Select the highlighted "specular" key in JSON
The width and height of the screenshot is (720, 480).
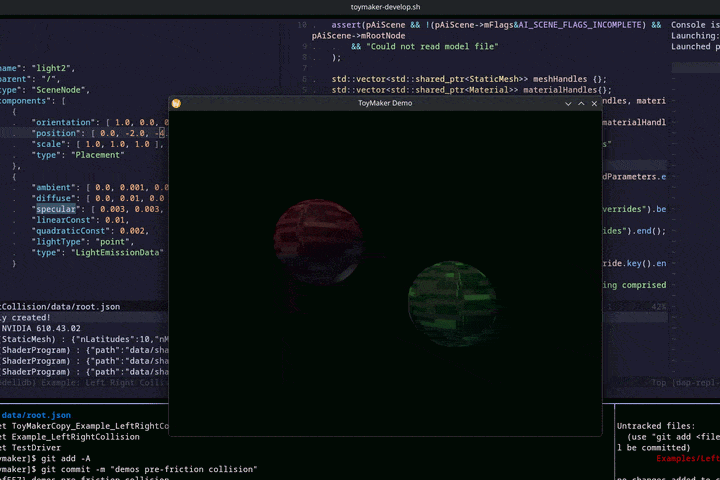[x=56, y=209]
